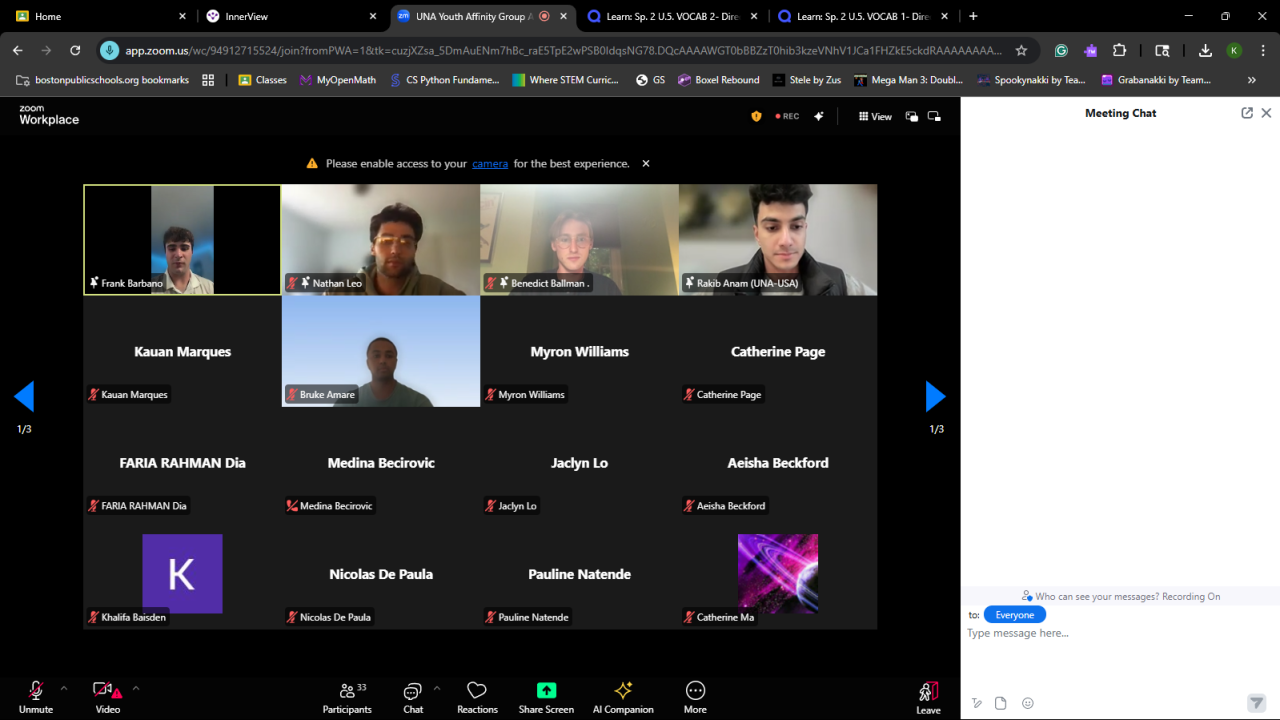Open the Reactions heart menu
The height and width of the screenshot is (720, 1280).
477,697
